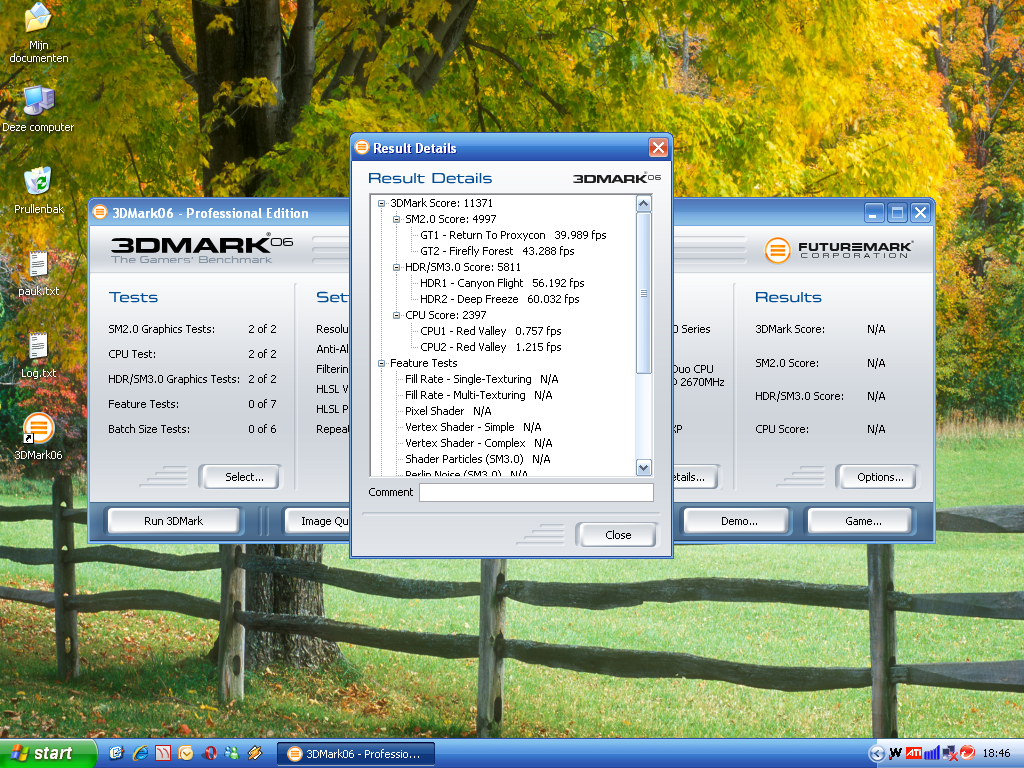Click blue signal bars tray icon

point(931,754)
